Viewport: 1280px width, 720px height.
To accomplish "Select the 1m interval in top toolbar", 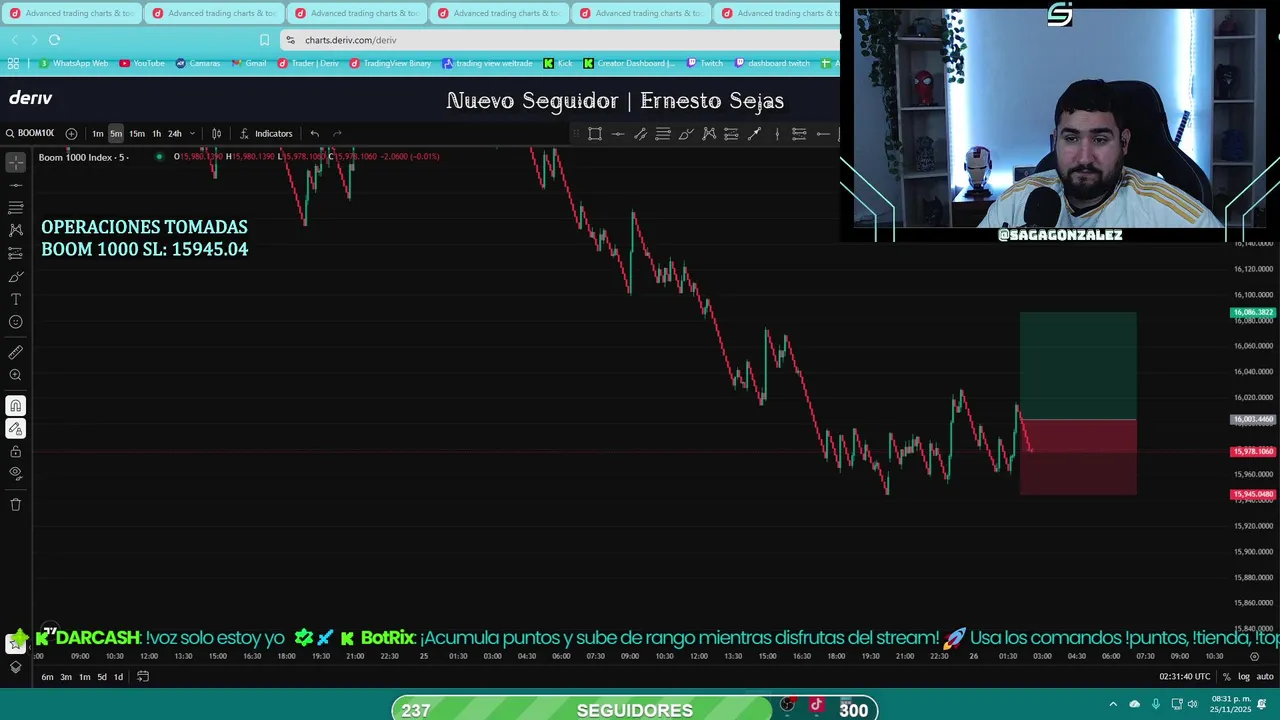I will [98, 134].
